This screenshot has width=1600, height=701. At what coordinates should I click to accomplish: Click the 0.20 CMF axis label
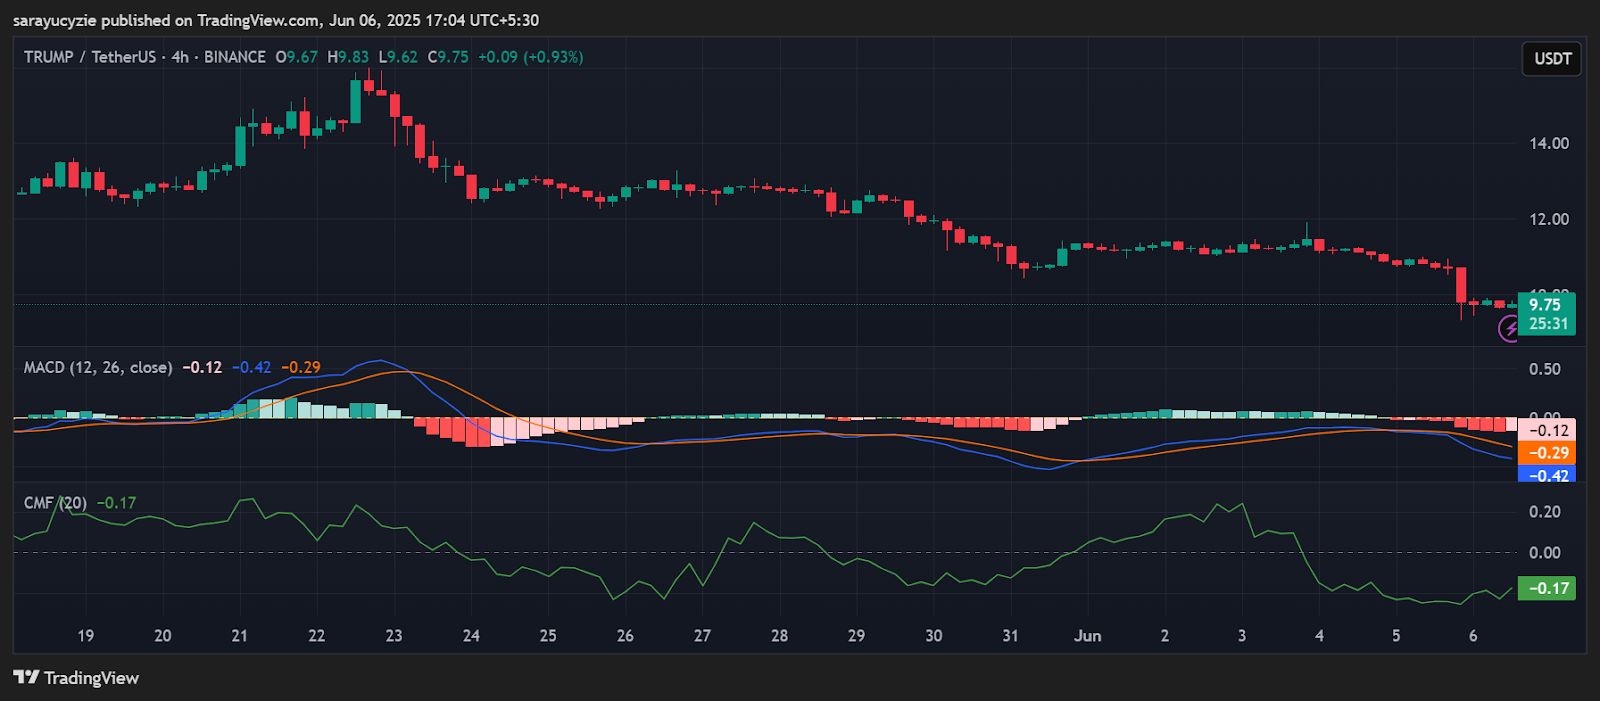point(1545,511)
